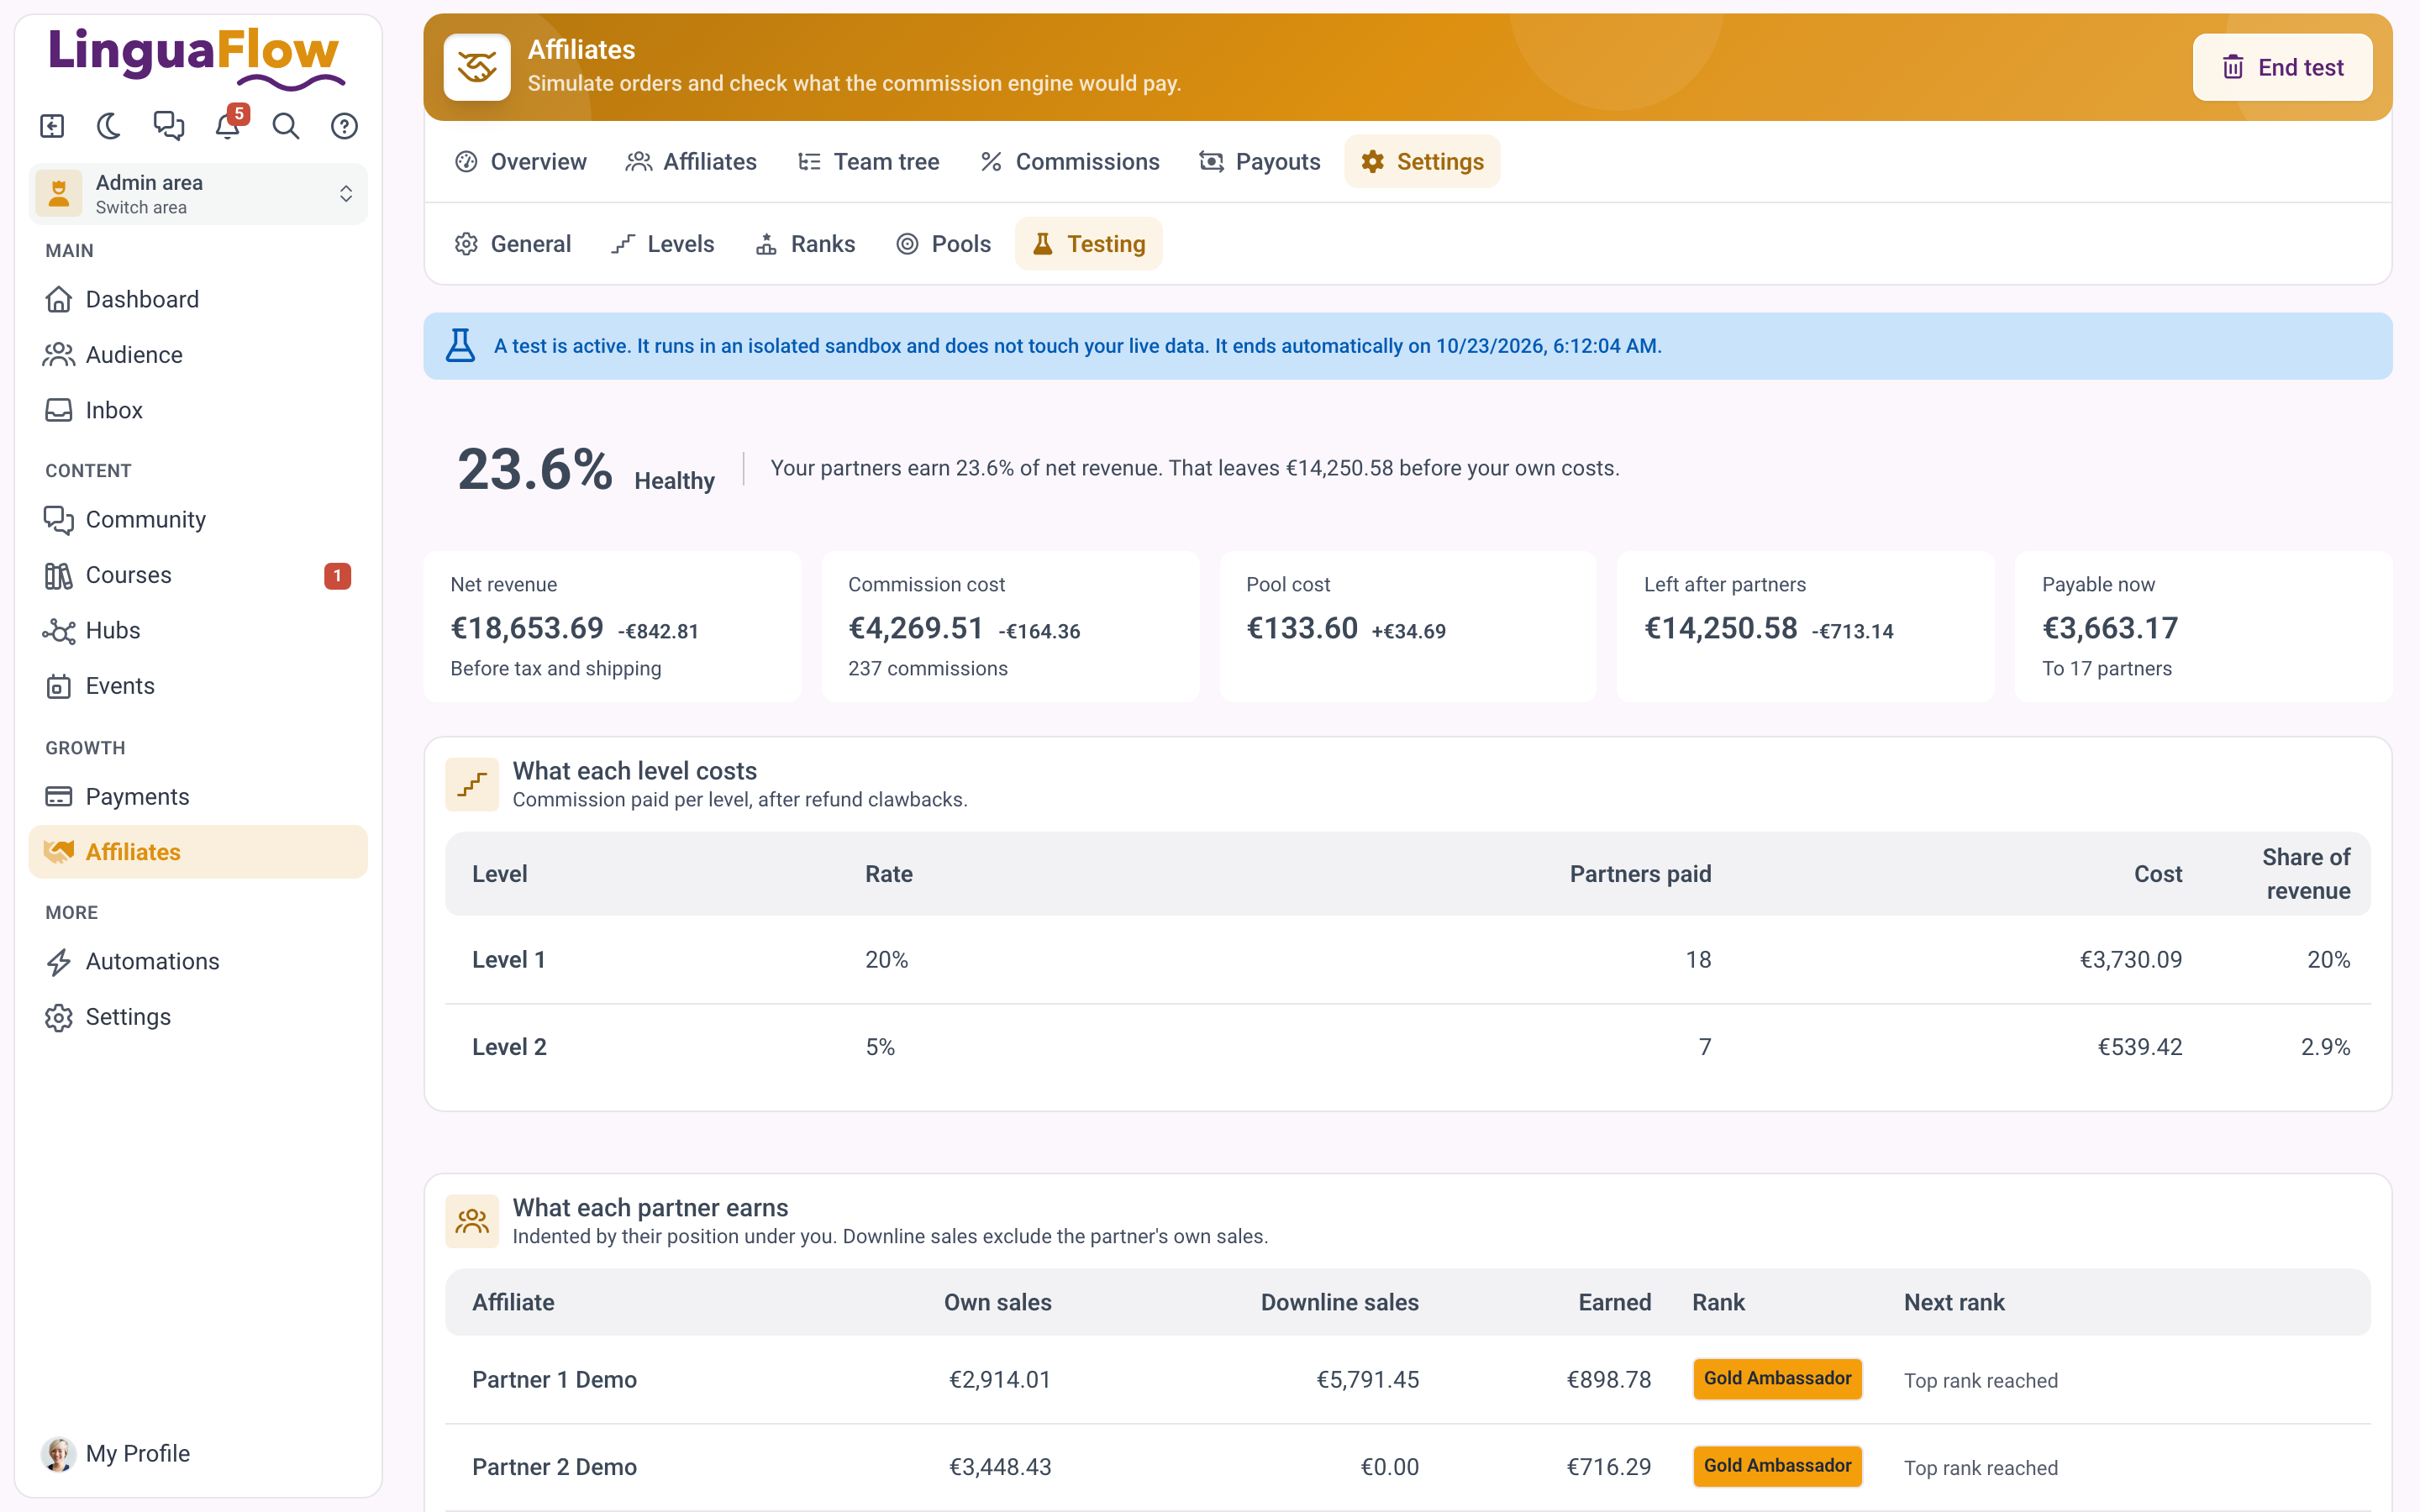The height and width of the screenshot is (1512, 2420).
Task: Click the Admin area avatar icon
Action: tap(59, 193)
